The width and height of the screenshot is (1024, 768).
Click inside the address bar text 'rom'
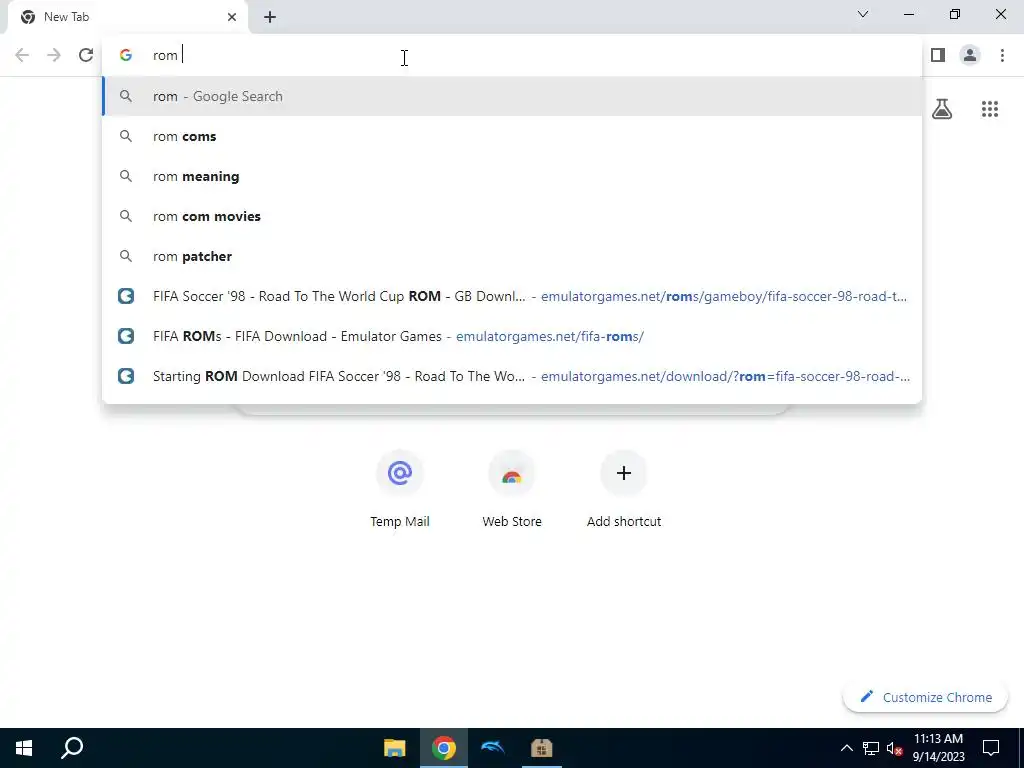[x=165, y=56]
